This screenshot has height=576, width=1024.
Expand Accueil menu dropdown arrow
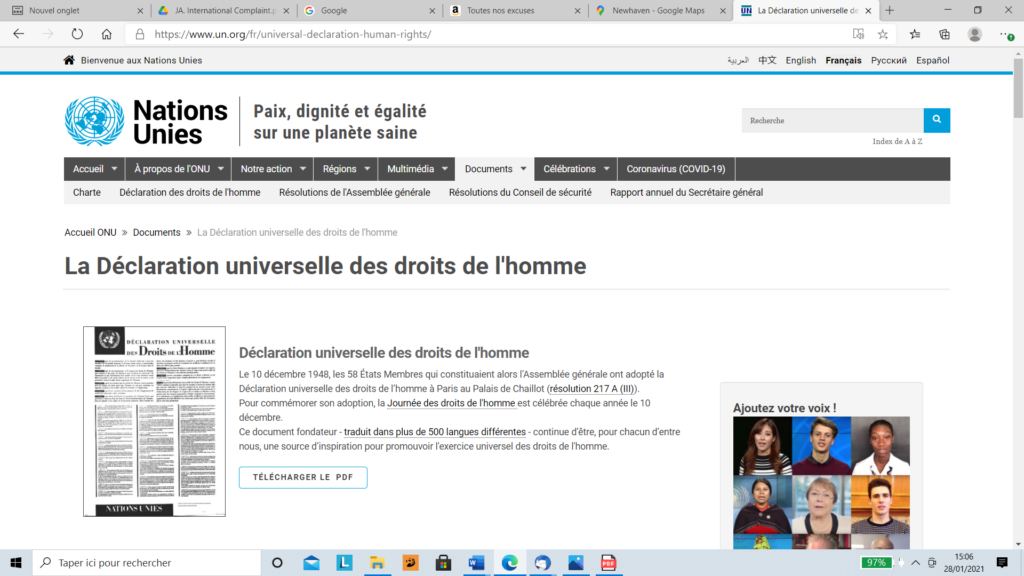pyautogui.click(x=114, y=168)
